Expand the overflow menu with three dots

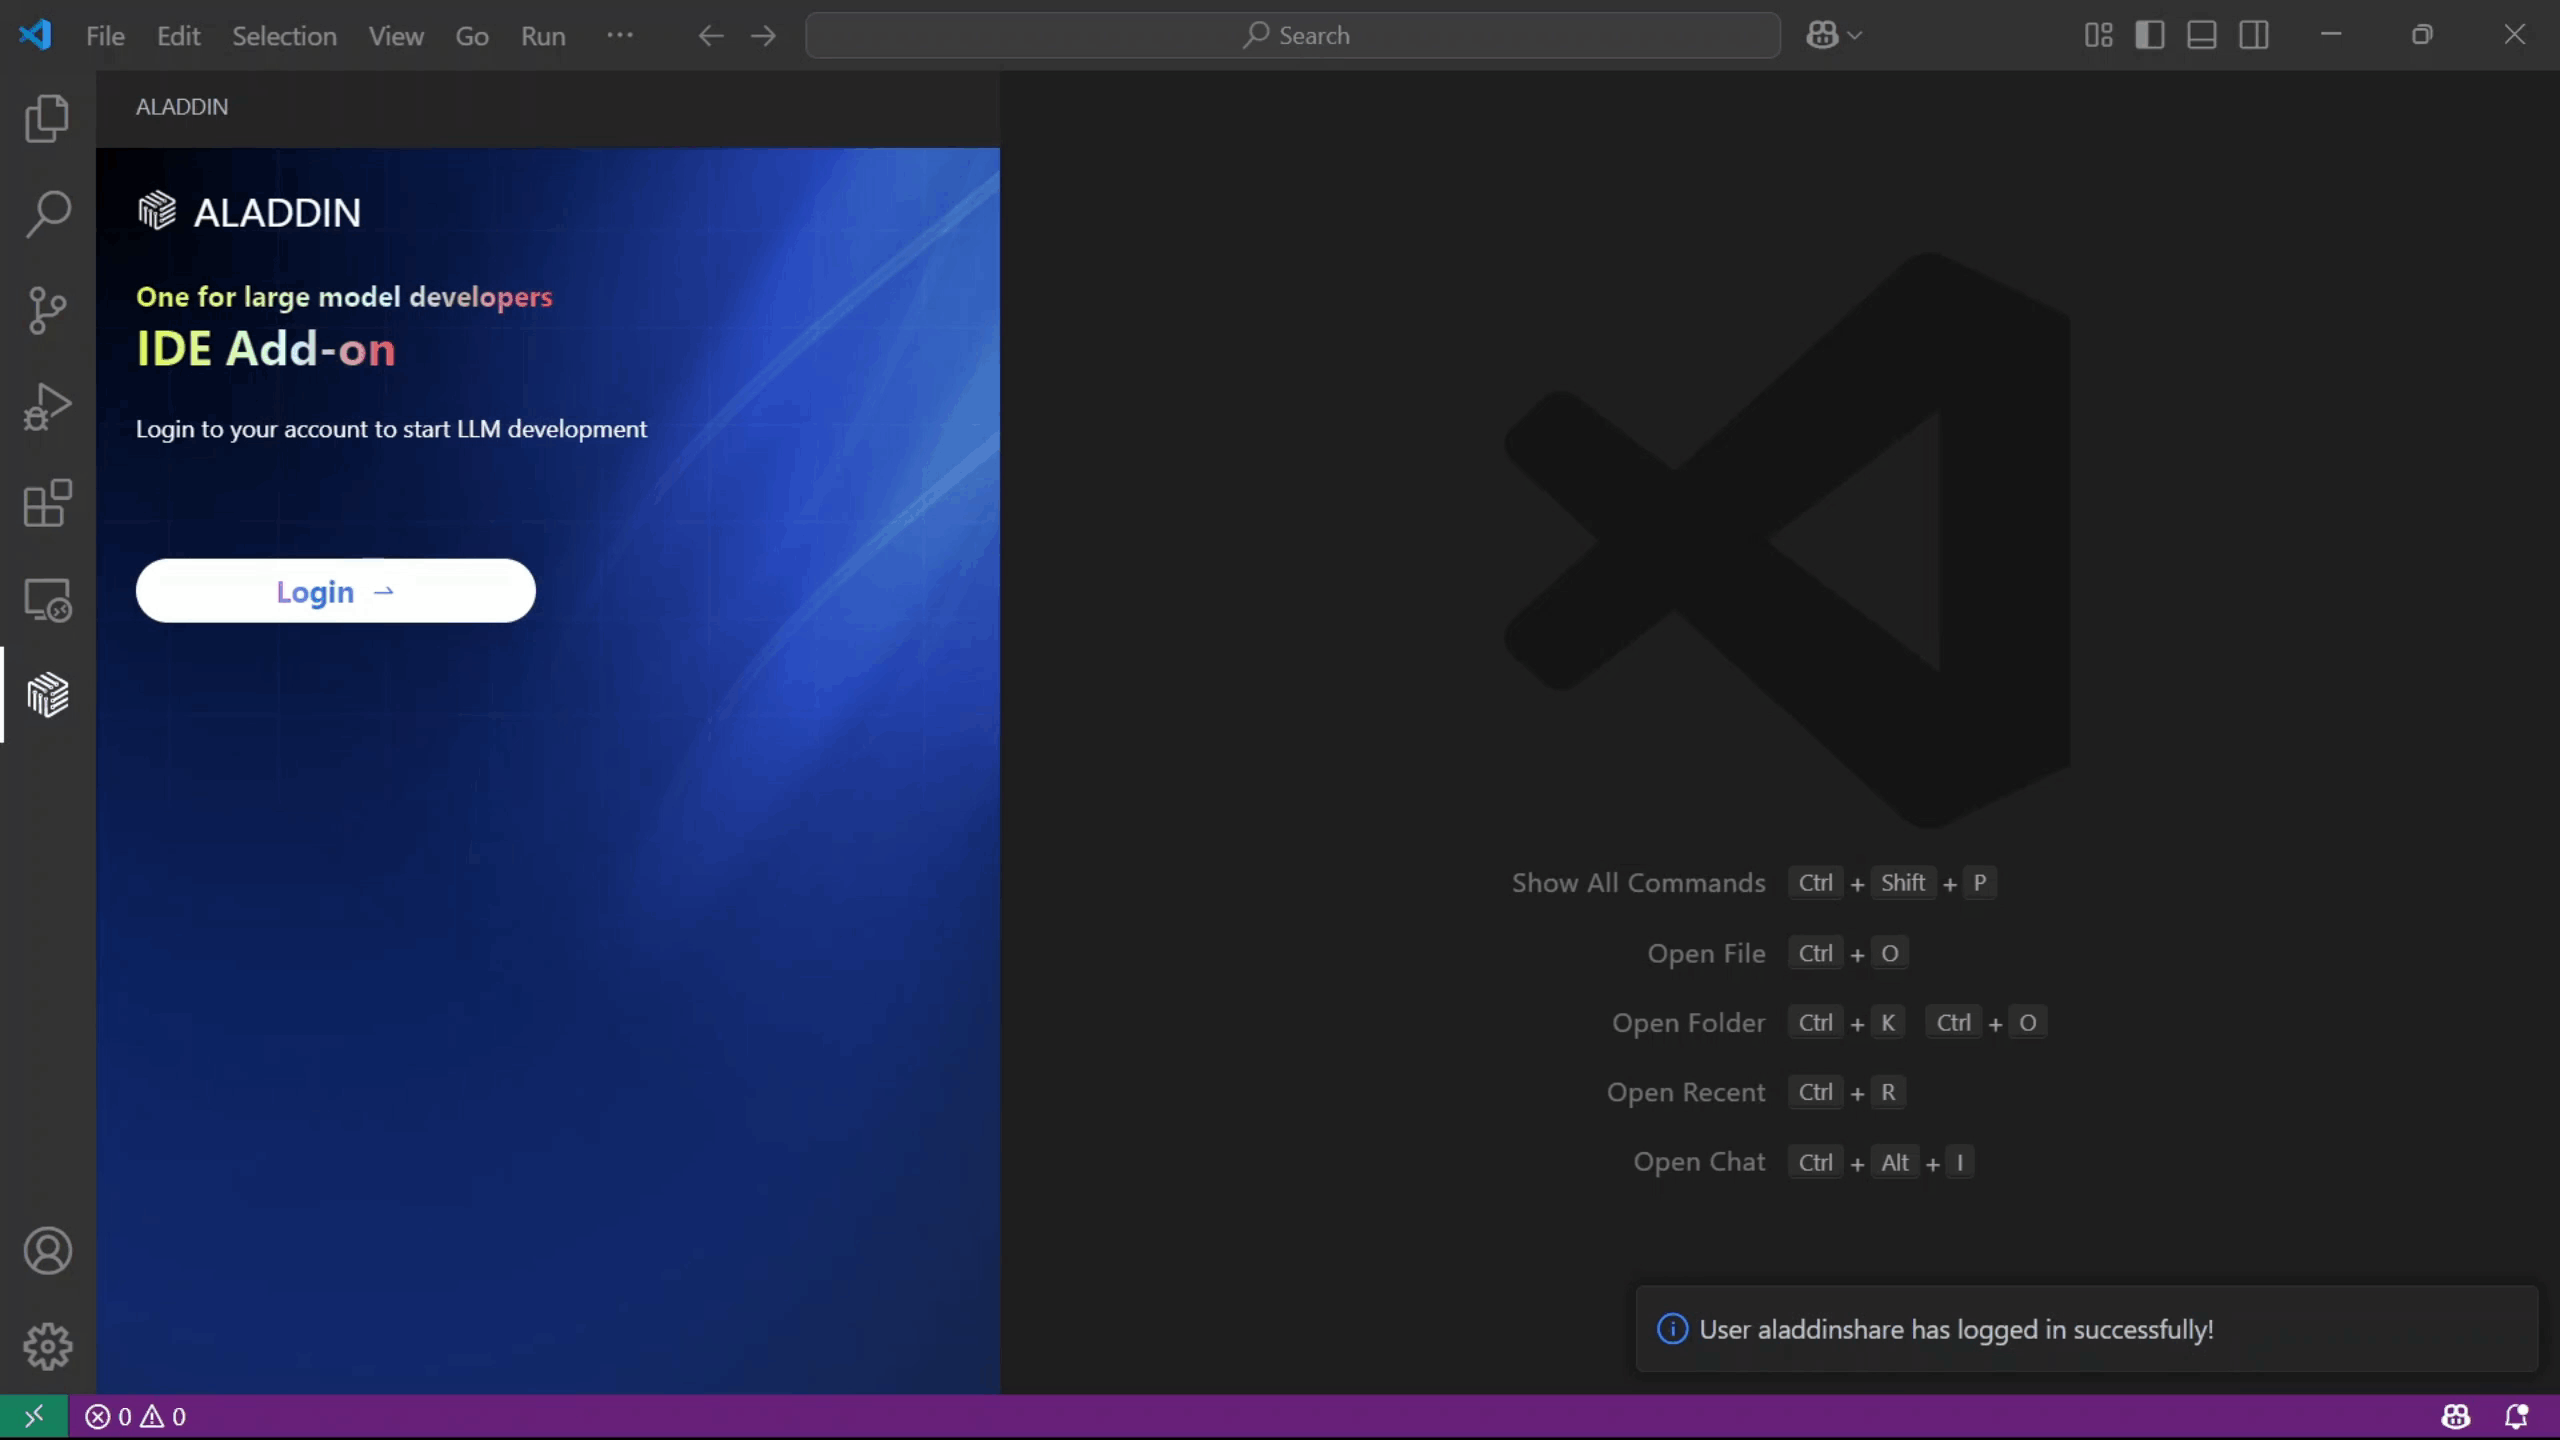point(620,35)
